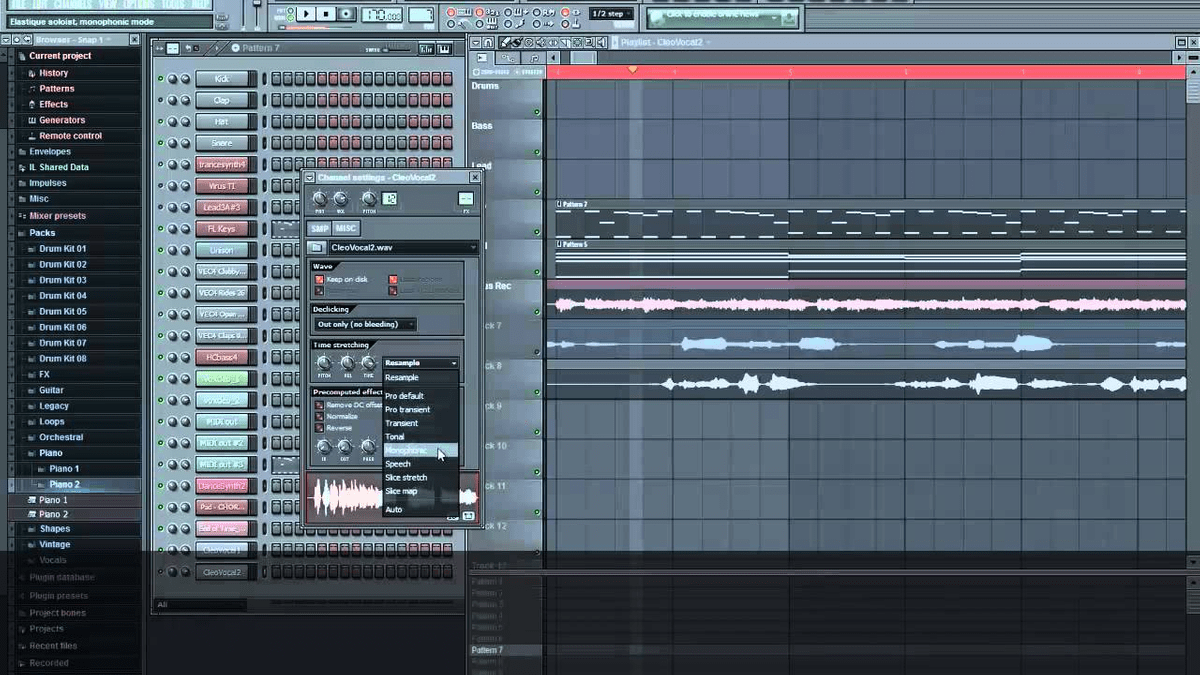Select the Paint brush tool in the Playlist toolbar
Image resolution: width=1200 pixels, height=675 pixels.
tap(517, 42)
